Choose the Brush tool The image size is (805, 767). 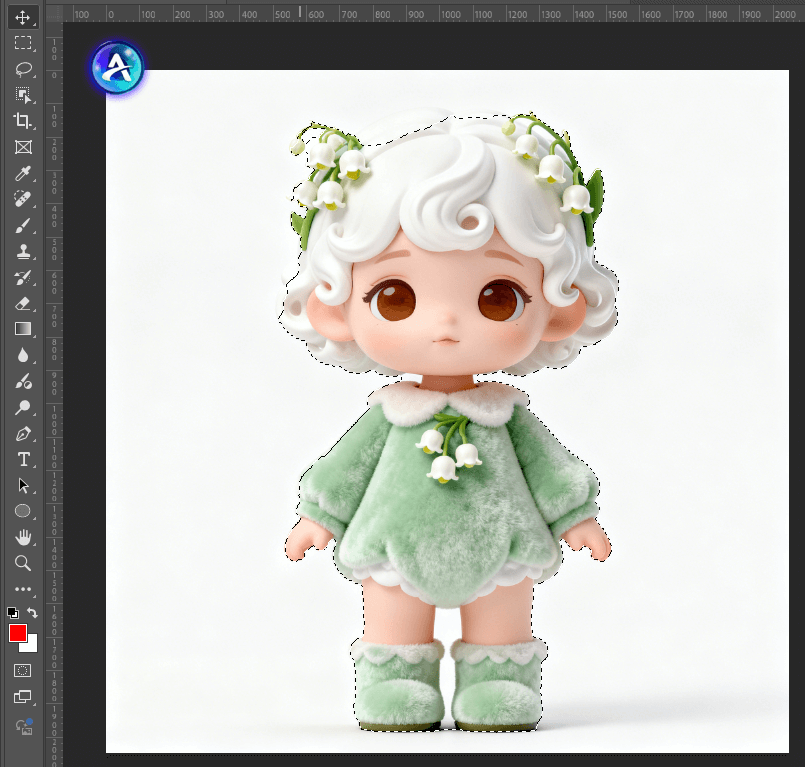click(23, 225)
